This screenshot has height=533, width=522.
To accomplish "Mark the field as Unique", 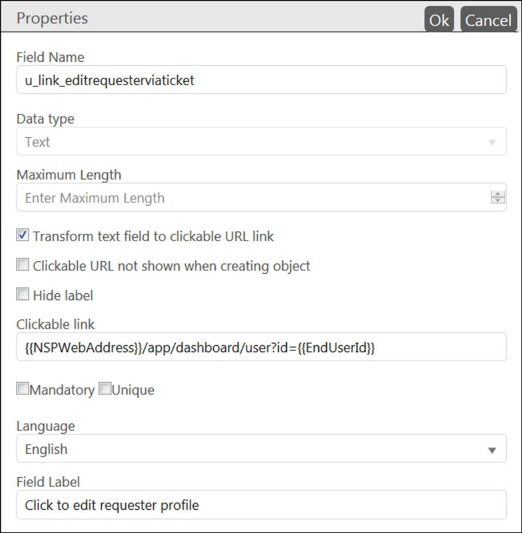I will click(105, 389).
